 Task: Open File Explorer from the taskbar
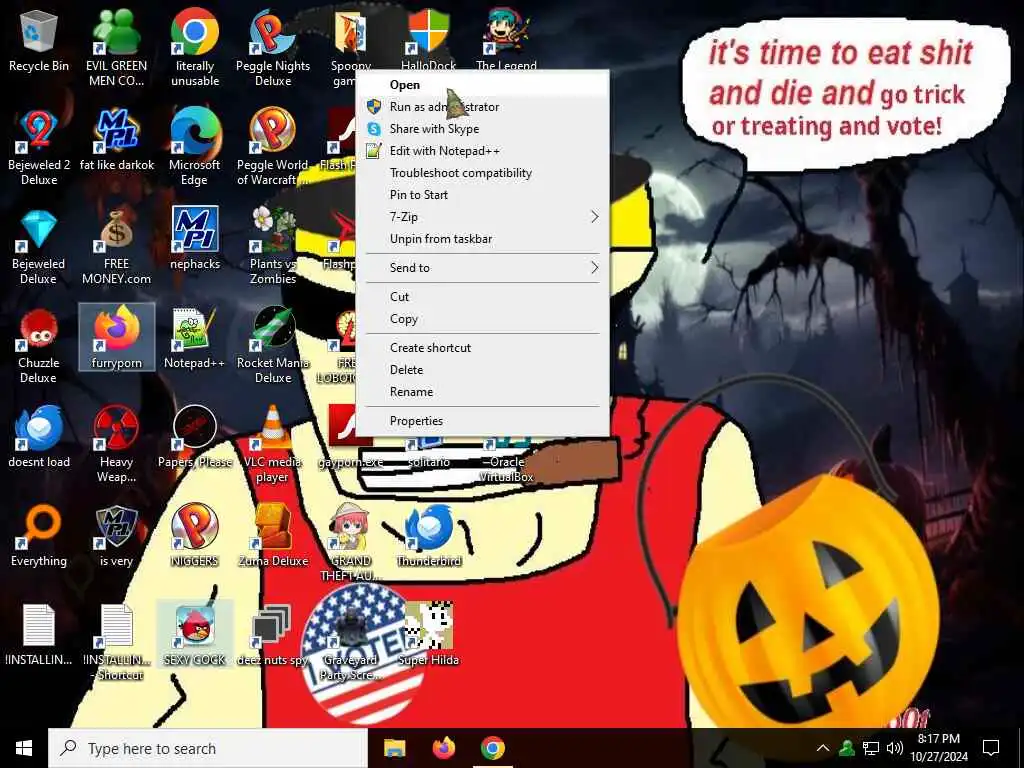(x=394, y=748)
